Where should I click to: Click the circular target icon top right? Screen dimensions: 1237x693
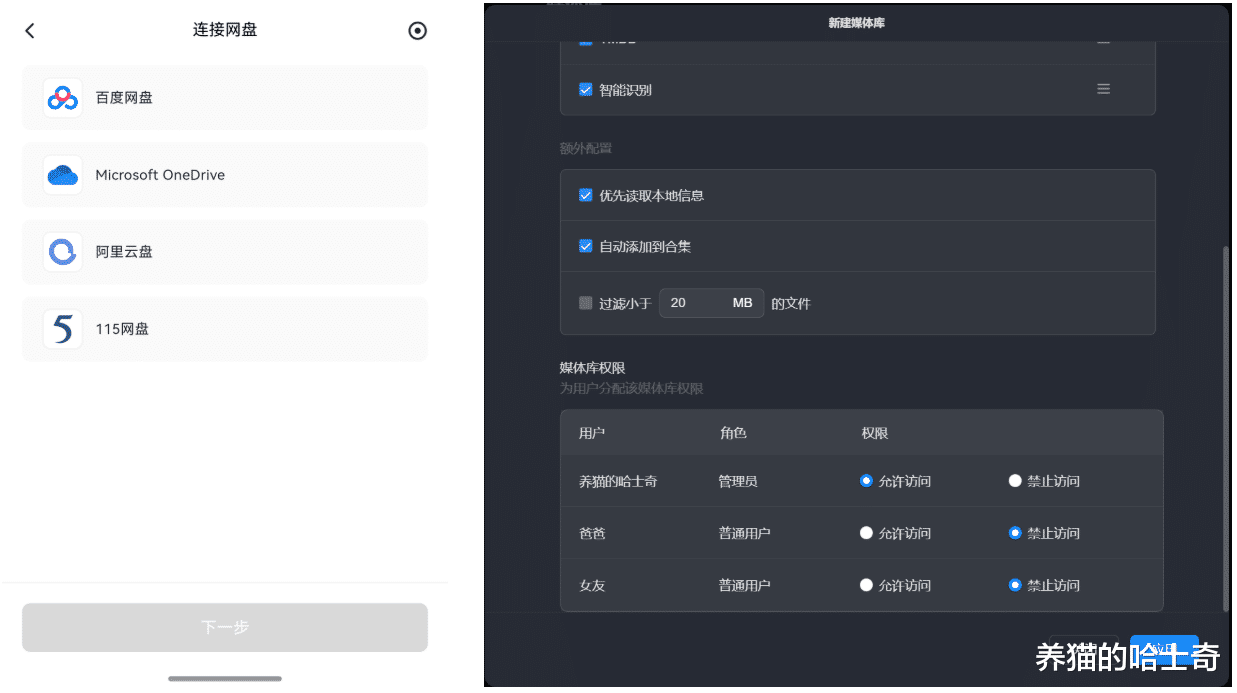tap(418, 31)
